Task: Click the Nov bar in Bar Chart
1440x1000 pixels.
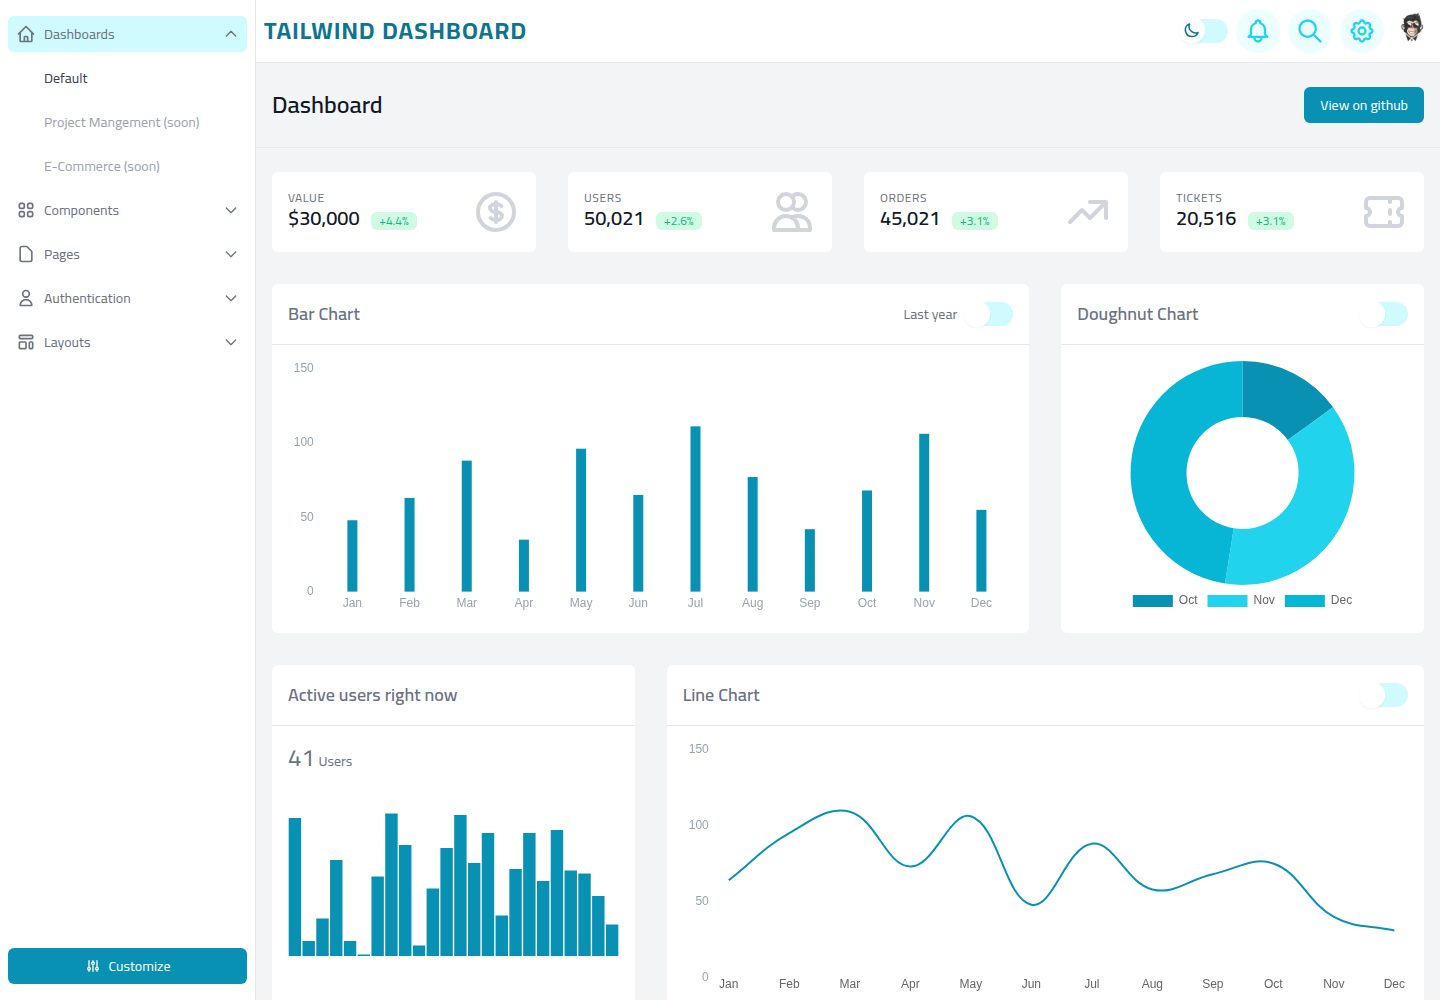Action: [924, 512]
